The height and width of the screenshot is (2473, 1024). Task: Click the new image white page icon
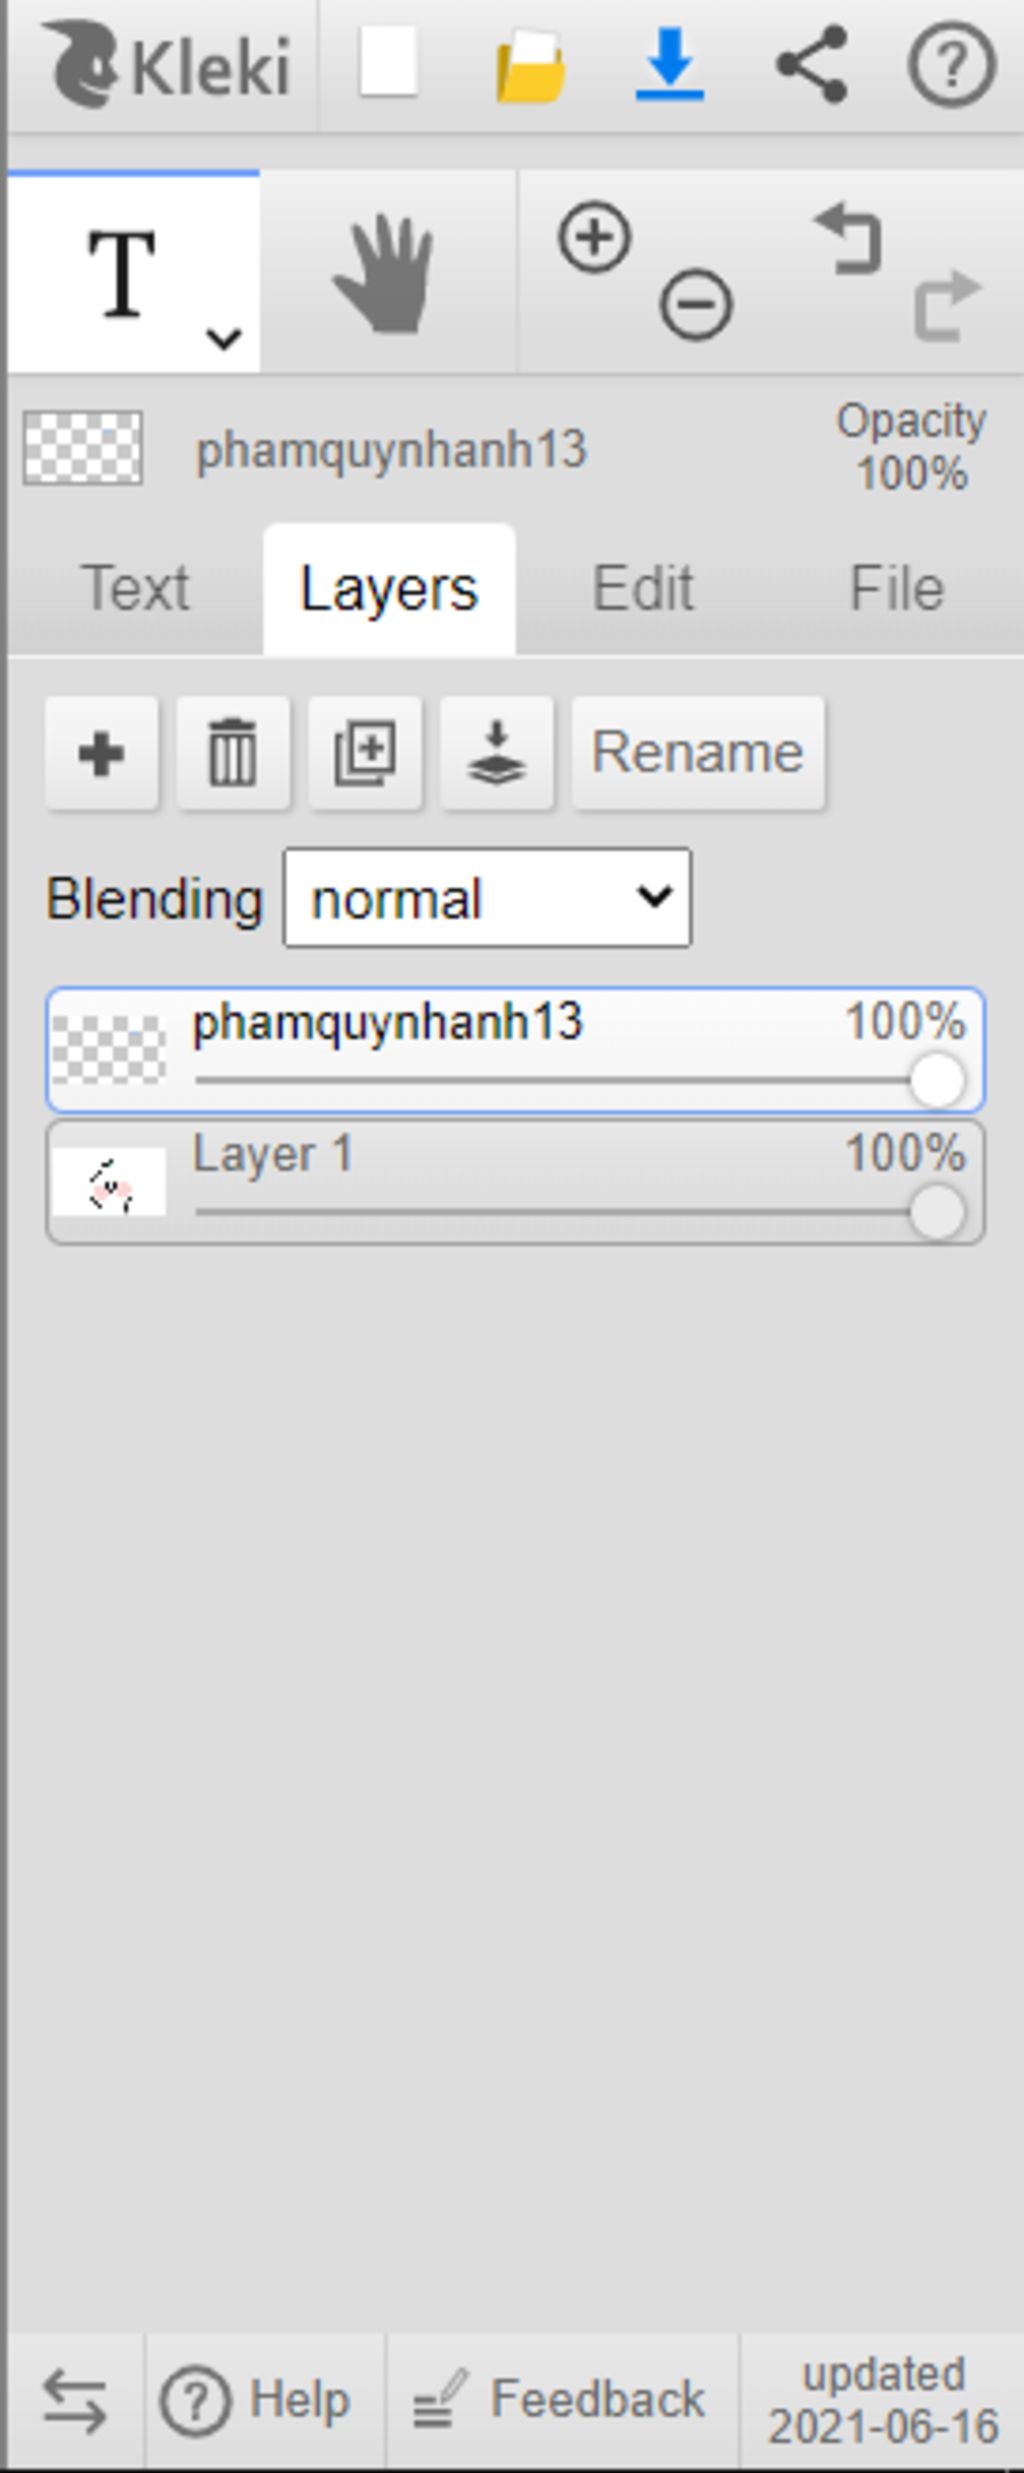click(388, 63)
